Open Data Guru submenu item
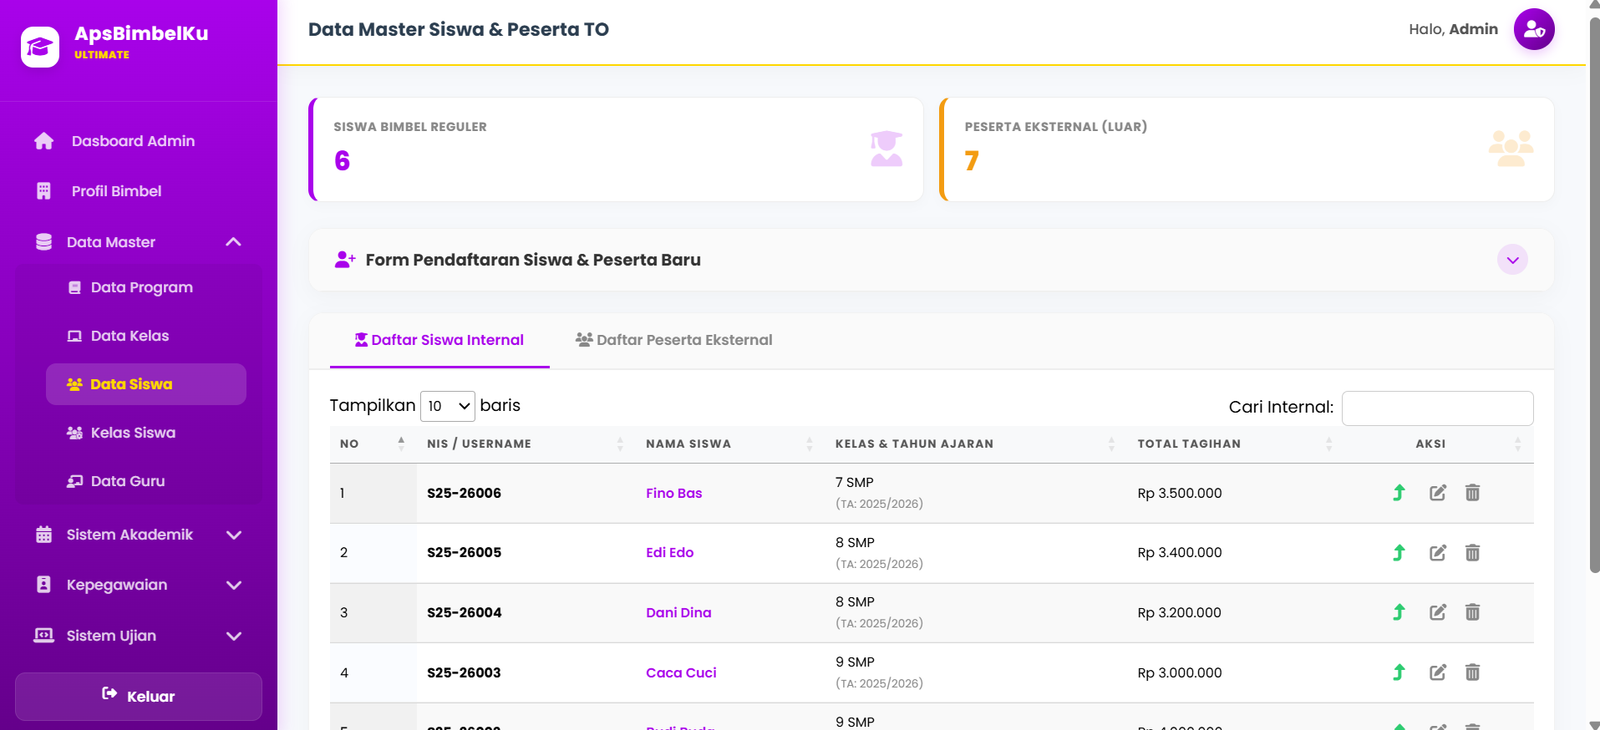Viewport: 1600px width, 730px height. click(146, 481)
